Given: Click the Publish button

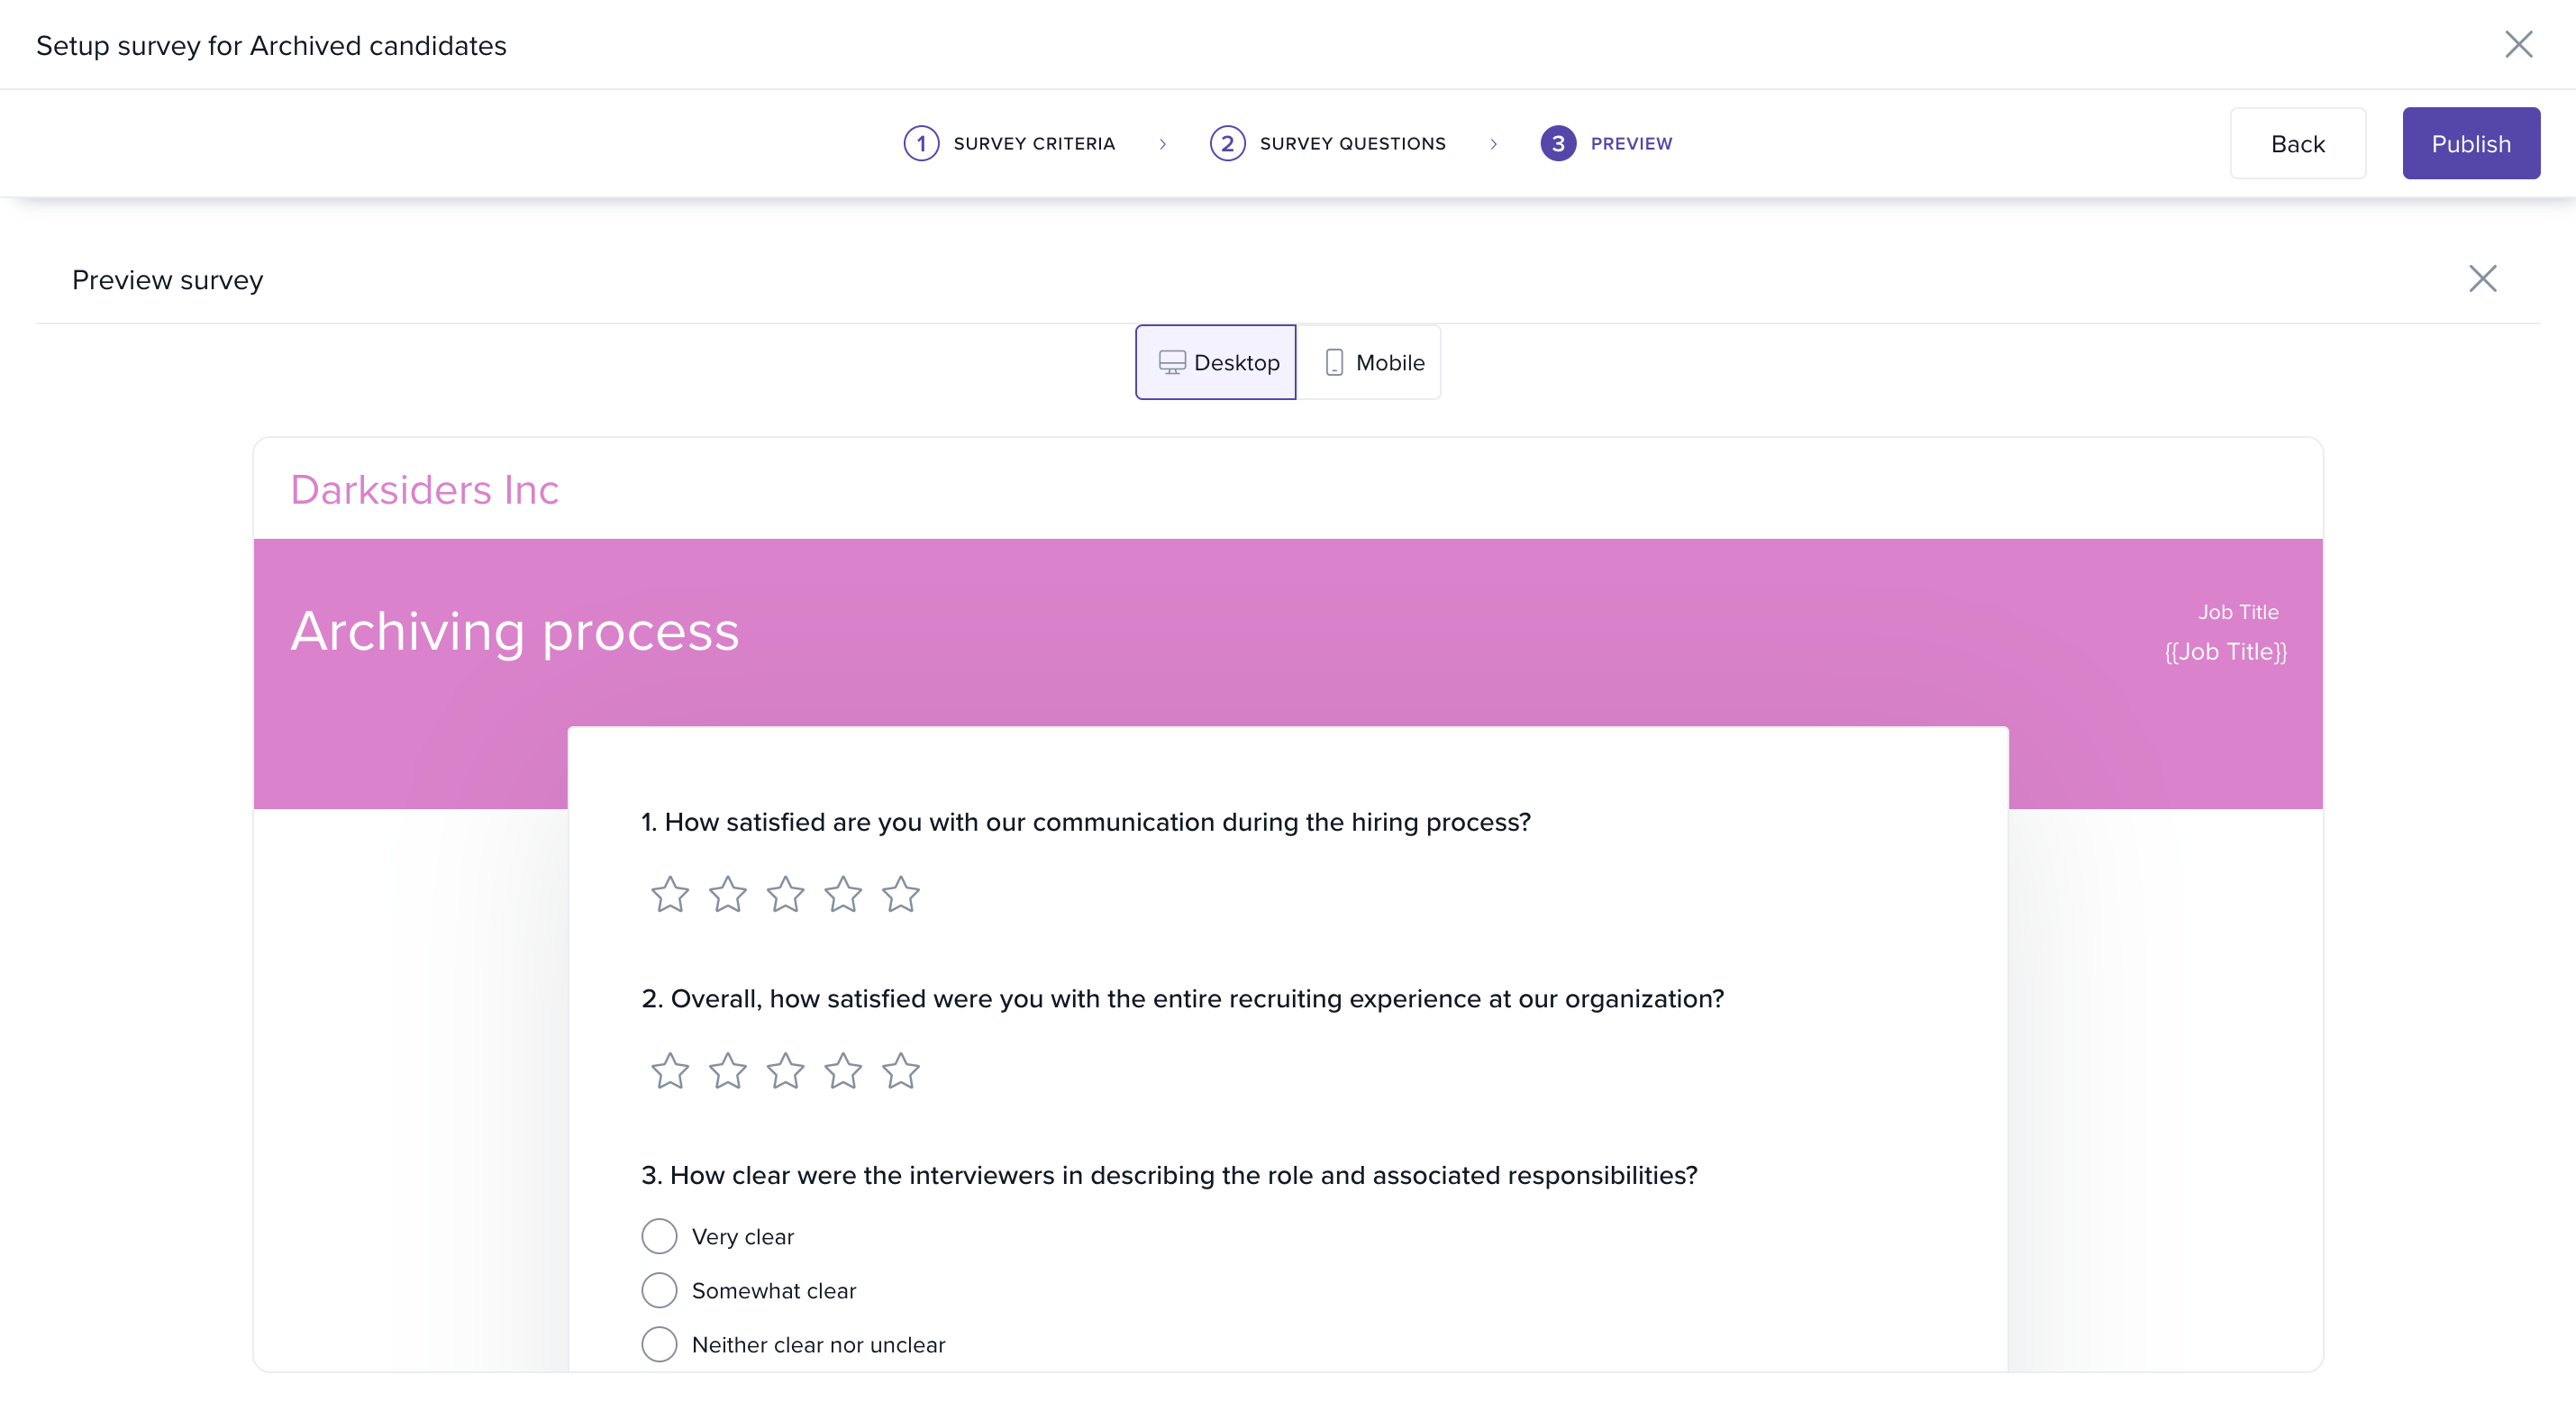Looking at the screenshot, I should [2471, 143].
